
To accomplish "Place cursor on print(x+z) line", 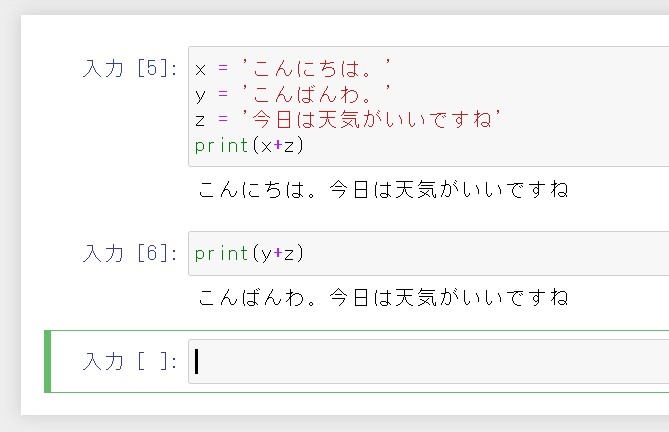I will coord(249,146).
